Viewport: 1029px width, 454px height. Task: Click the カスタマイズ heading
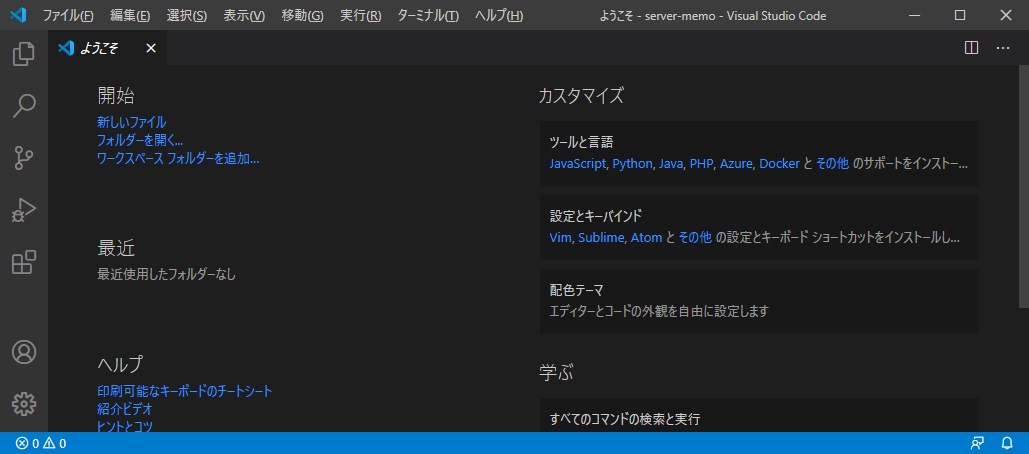point(581,96)
